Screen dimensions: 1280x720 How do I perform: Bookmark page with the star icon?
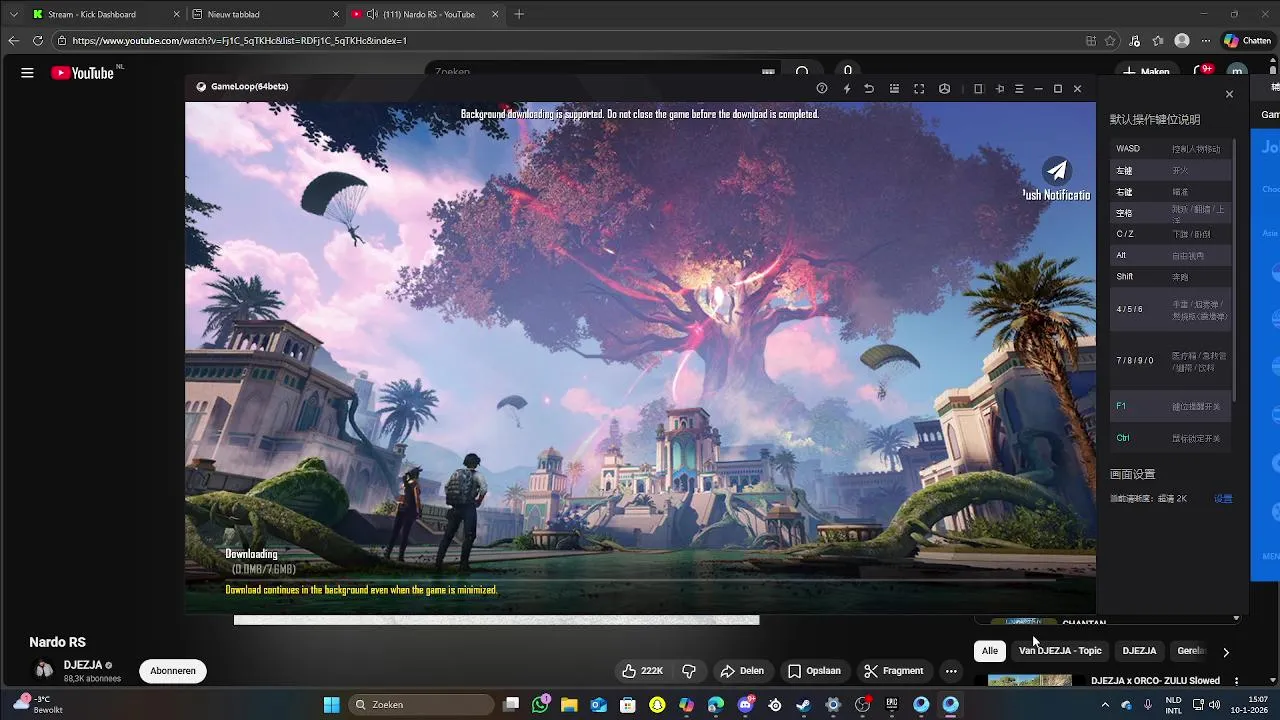(1110, 41)
